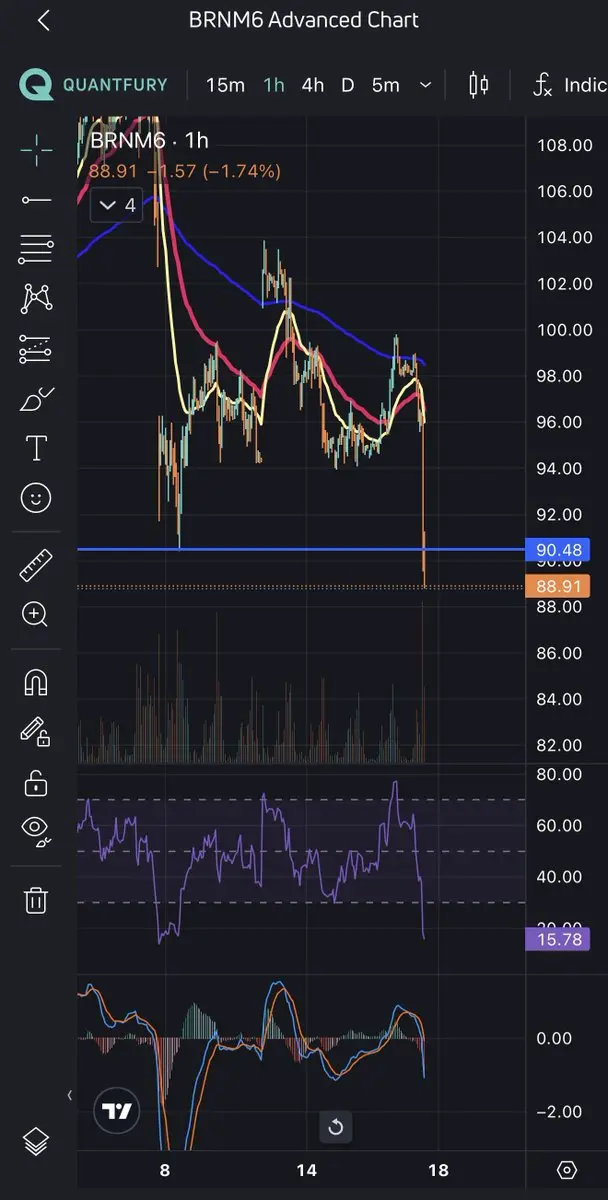Screen dimensions: 608x1200
Task: Select the Text tool
Action: [x=36, y=448]
